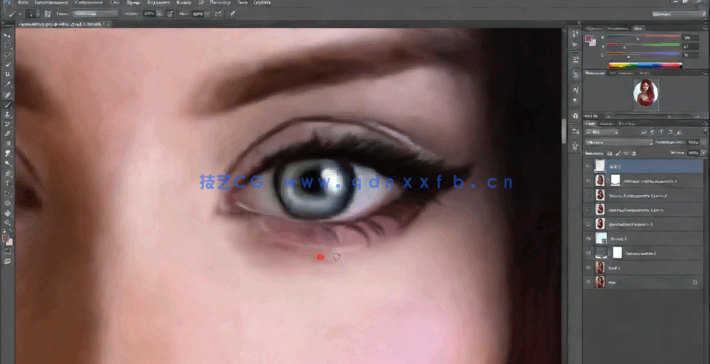This screenshot has width=710, height=364.
Task: Open the layer blend mode dropdown
Action: point(619,142)
